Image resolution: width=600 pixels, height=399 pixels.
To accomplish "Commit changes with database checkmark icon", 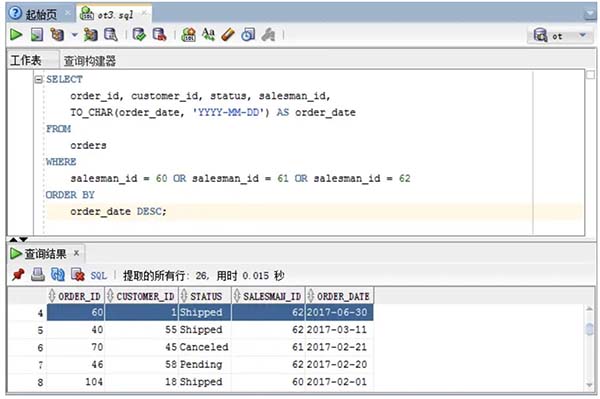I will [139, 35].
